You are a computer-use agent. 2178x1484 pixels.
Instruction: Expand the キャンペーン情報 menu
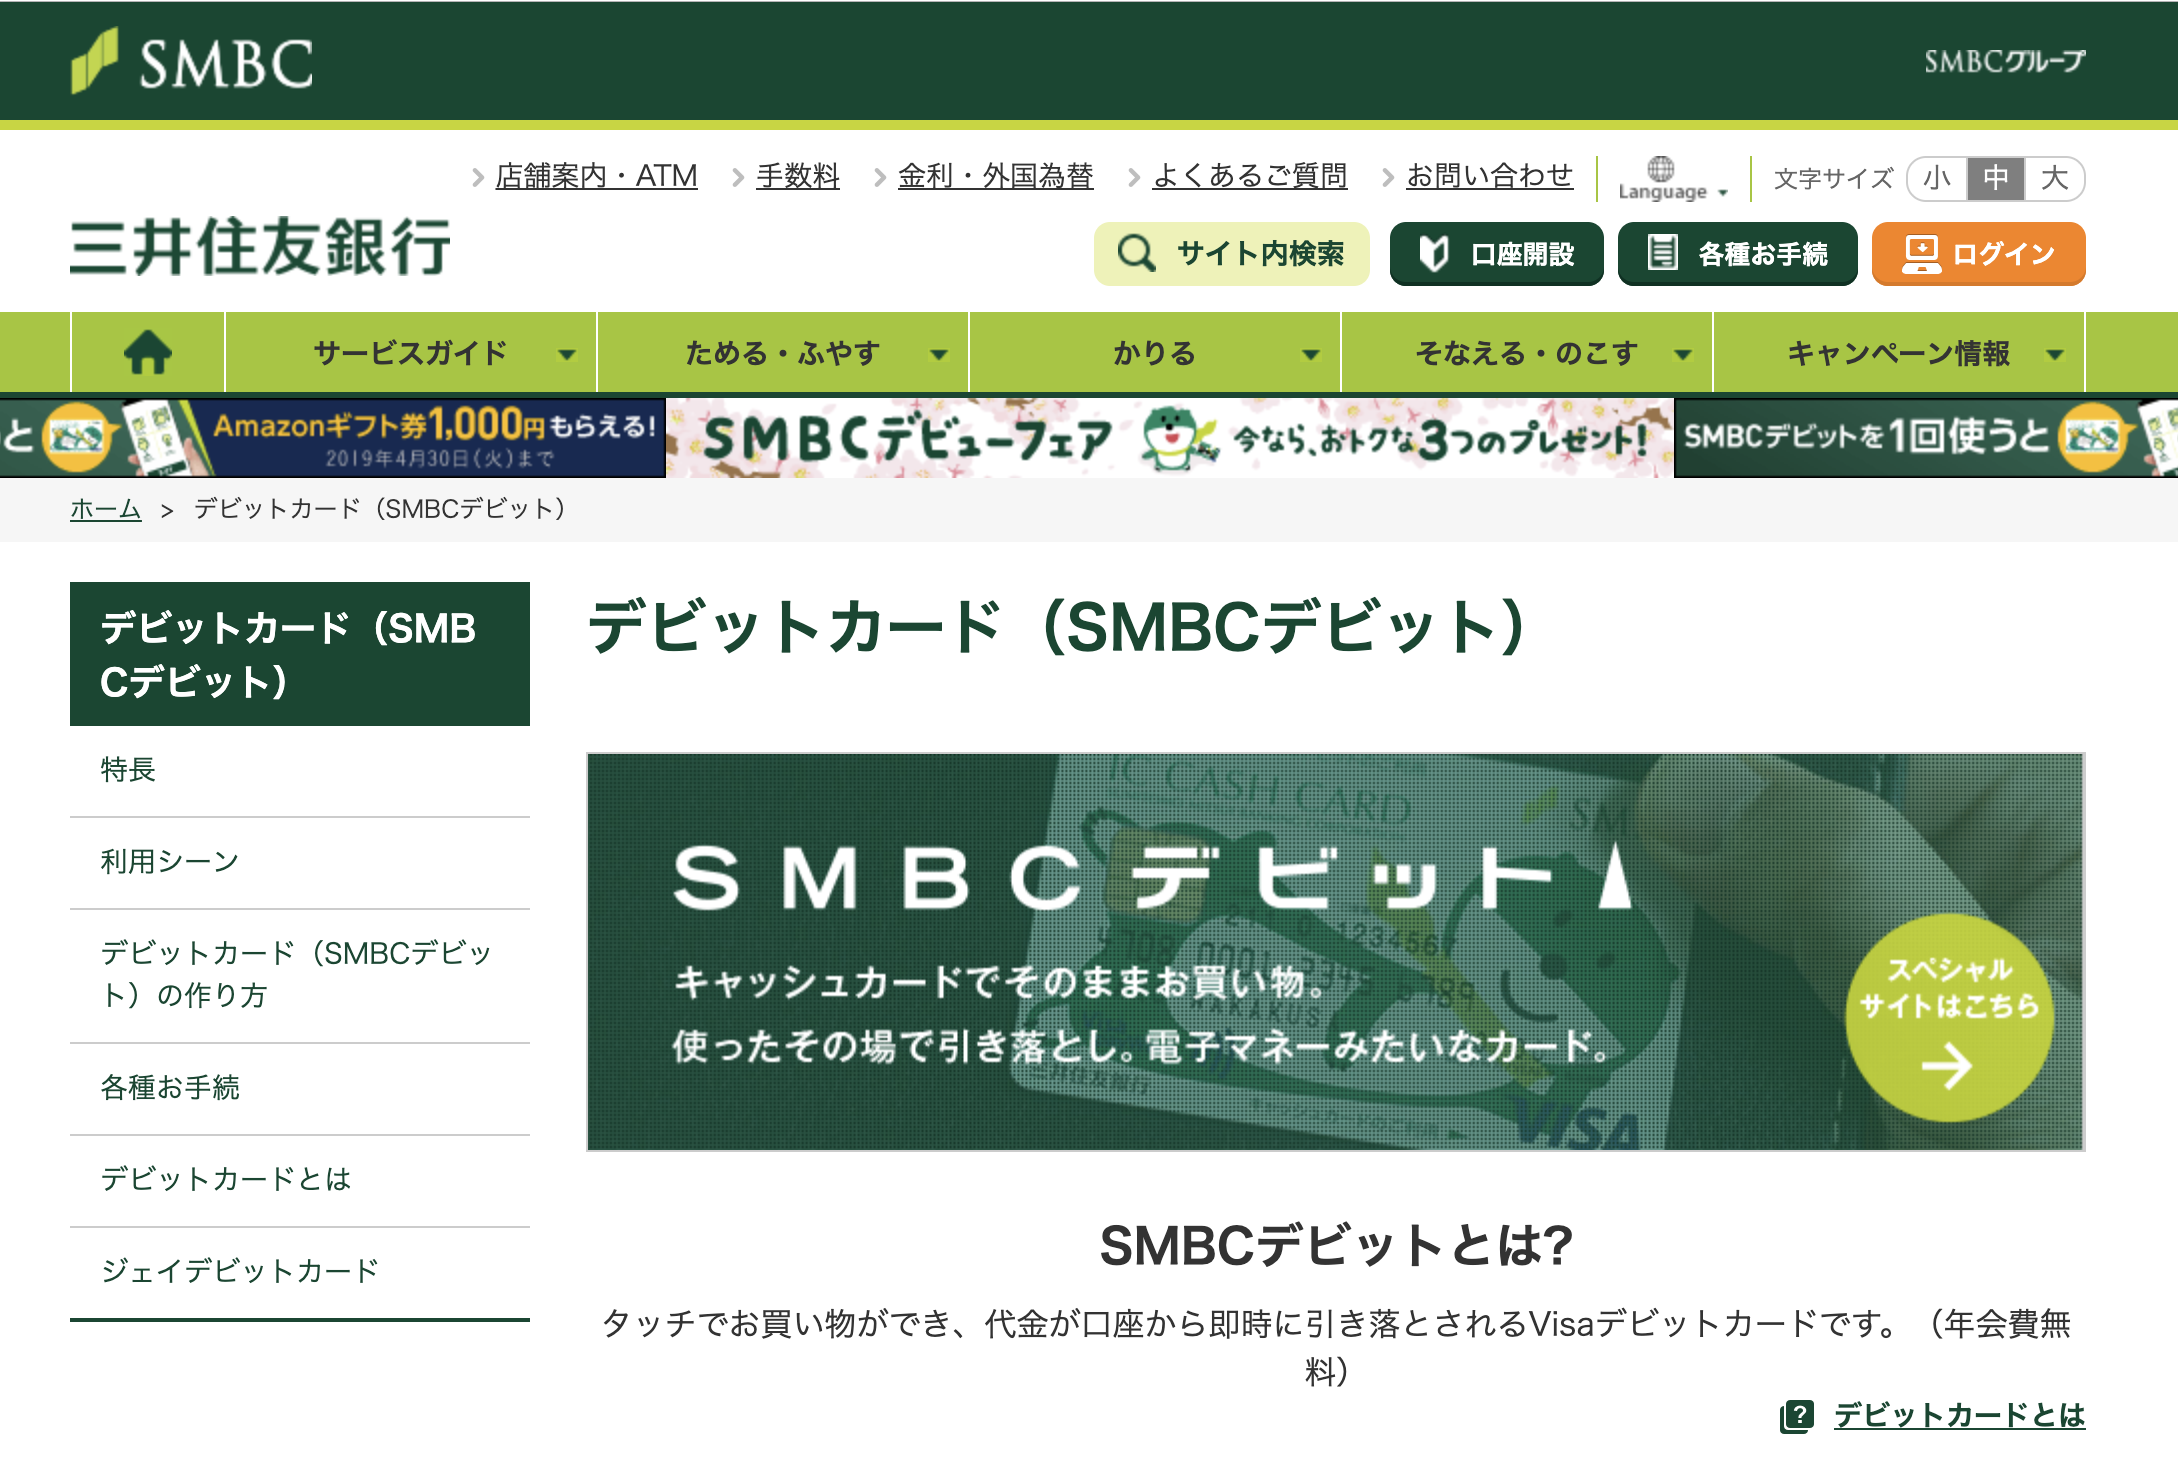1899,352
